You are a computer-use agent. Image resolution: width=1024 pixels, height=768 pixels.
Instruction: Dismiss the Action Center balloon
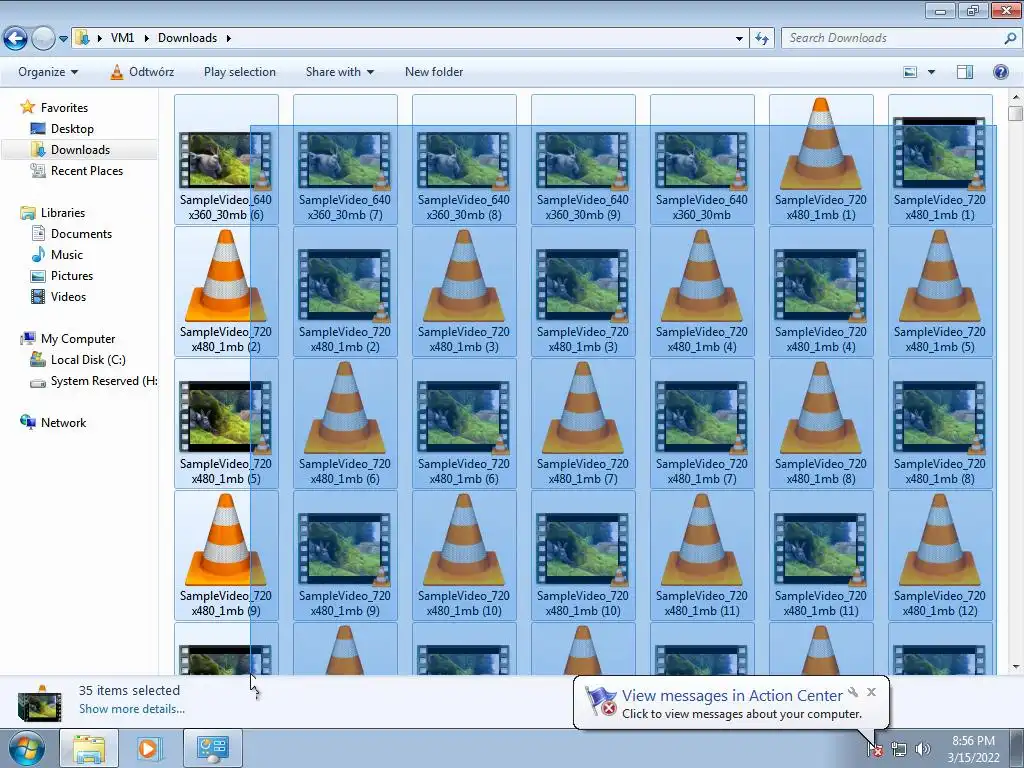[x=871, y=692]
